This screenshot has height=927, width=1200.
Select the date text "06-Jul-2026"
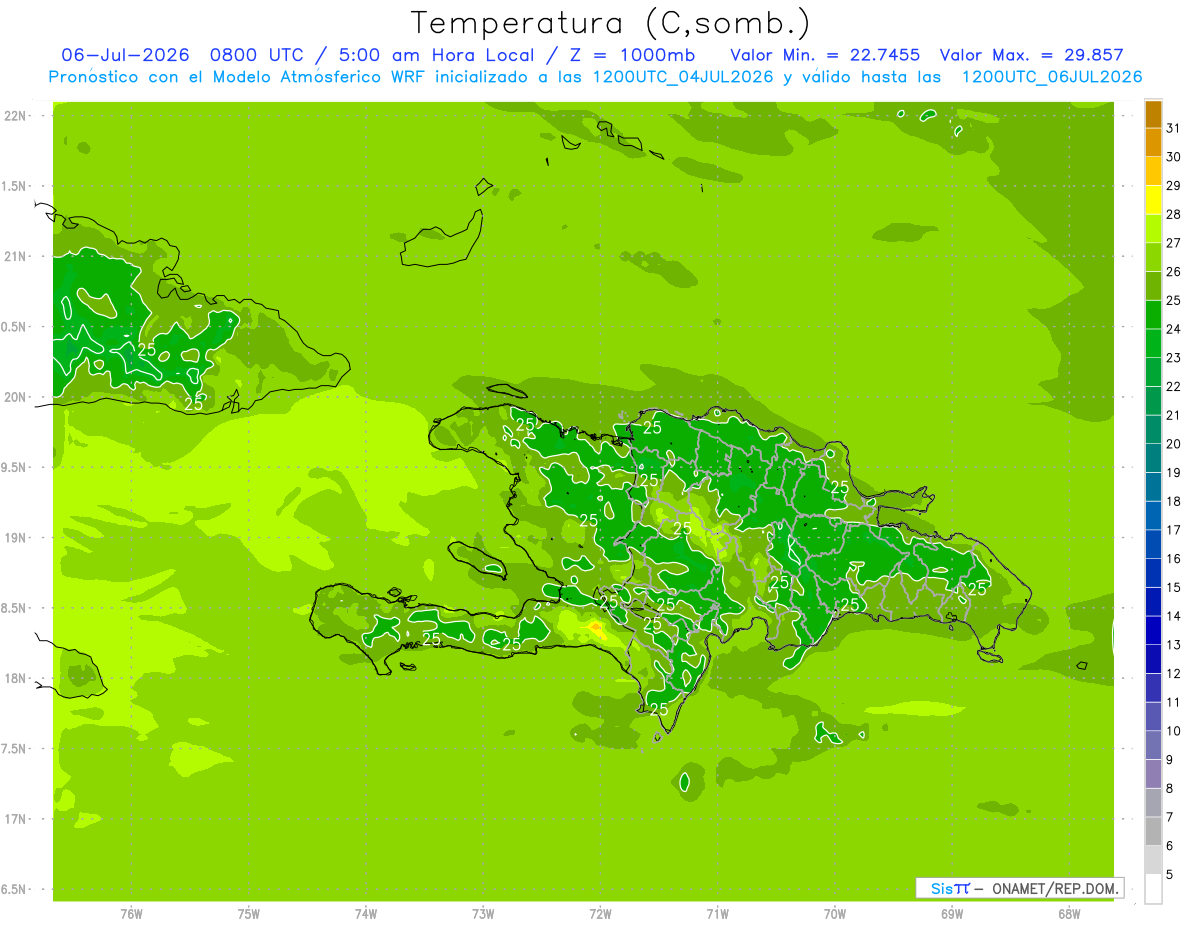(x=125, y=55)
